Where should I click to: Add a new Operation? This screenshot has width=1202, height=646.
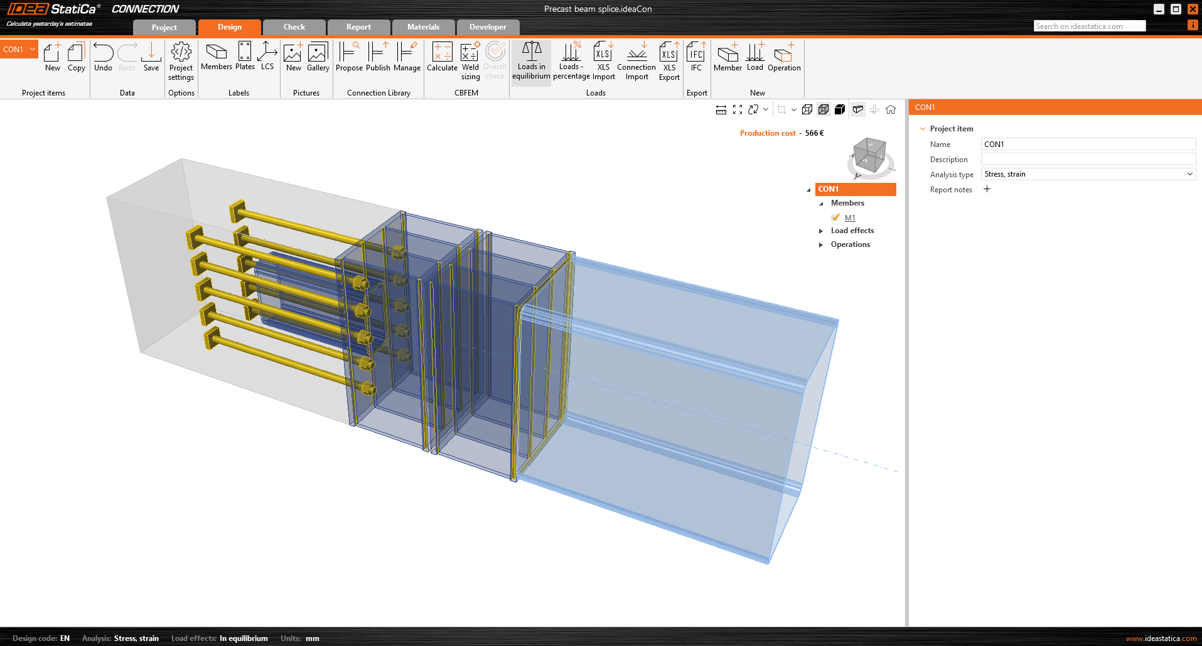(x=784, y=57)
